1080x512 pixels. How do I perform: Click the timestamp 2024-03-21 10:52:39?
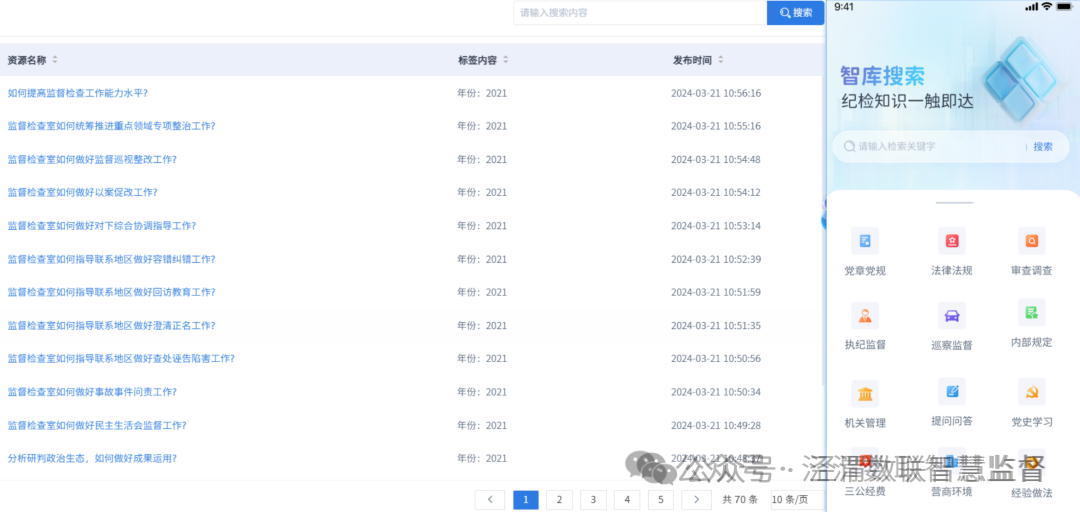716,259
